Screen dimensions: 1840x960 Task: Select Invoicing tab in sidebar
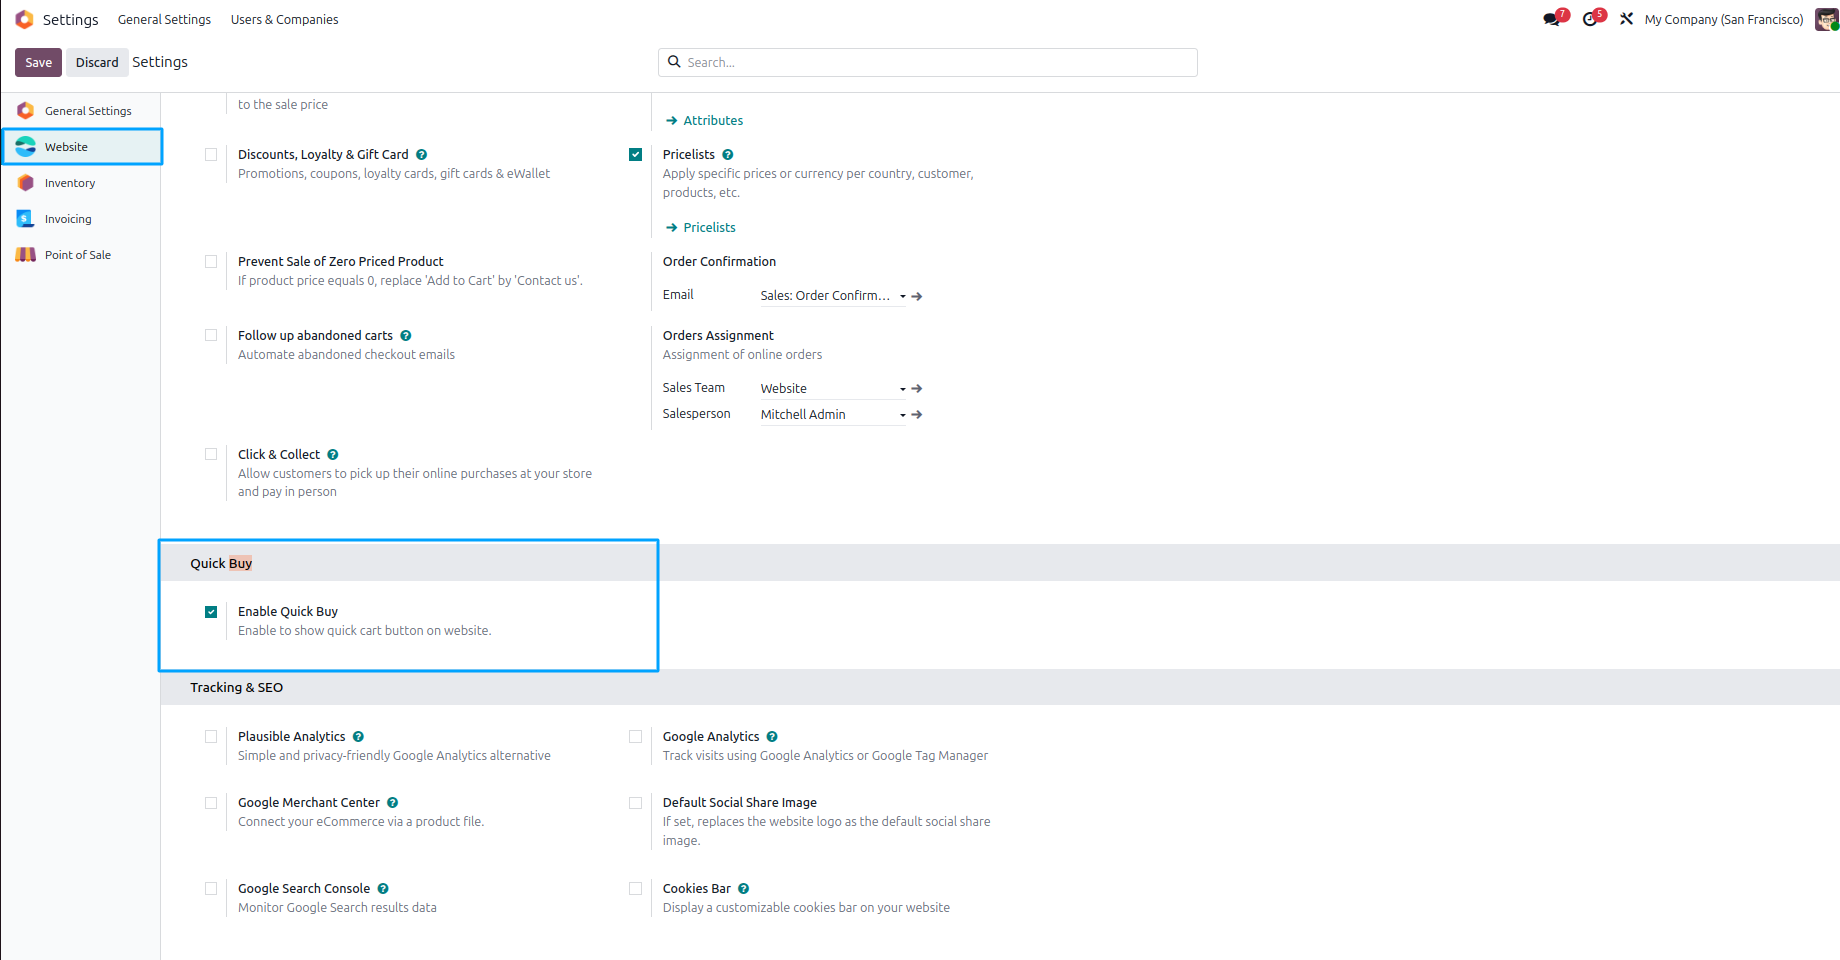80,219
